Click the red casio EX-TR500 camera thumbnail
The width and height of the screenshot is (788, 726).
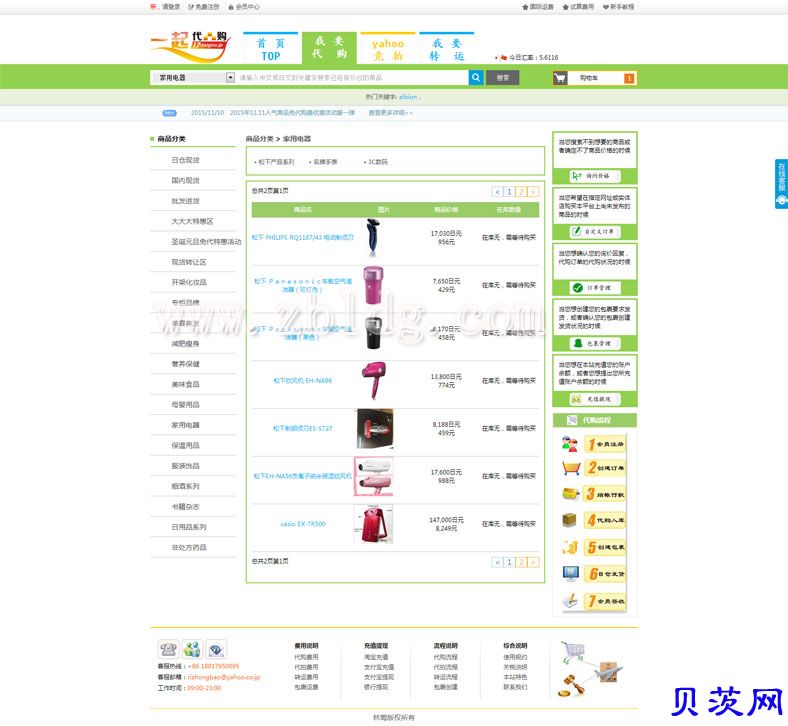(373, 524)
